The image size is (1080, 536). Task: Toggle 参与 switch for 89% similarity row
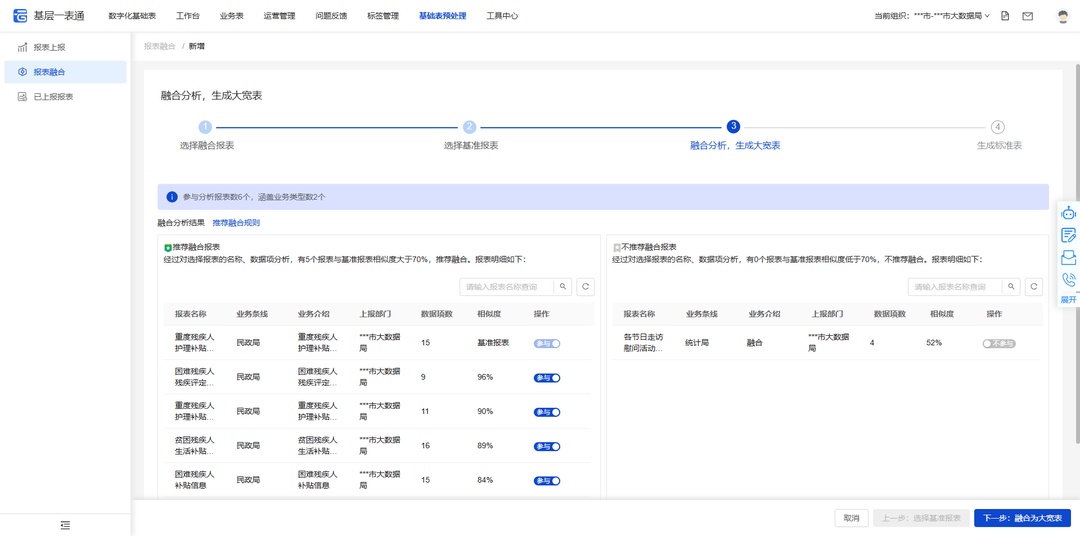pos(547,446)
